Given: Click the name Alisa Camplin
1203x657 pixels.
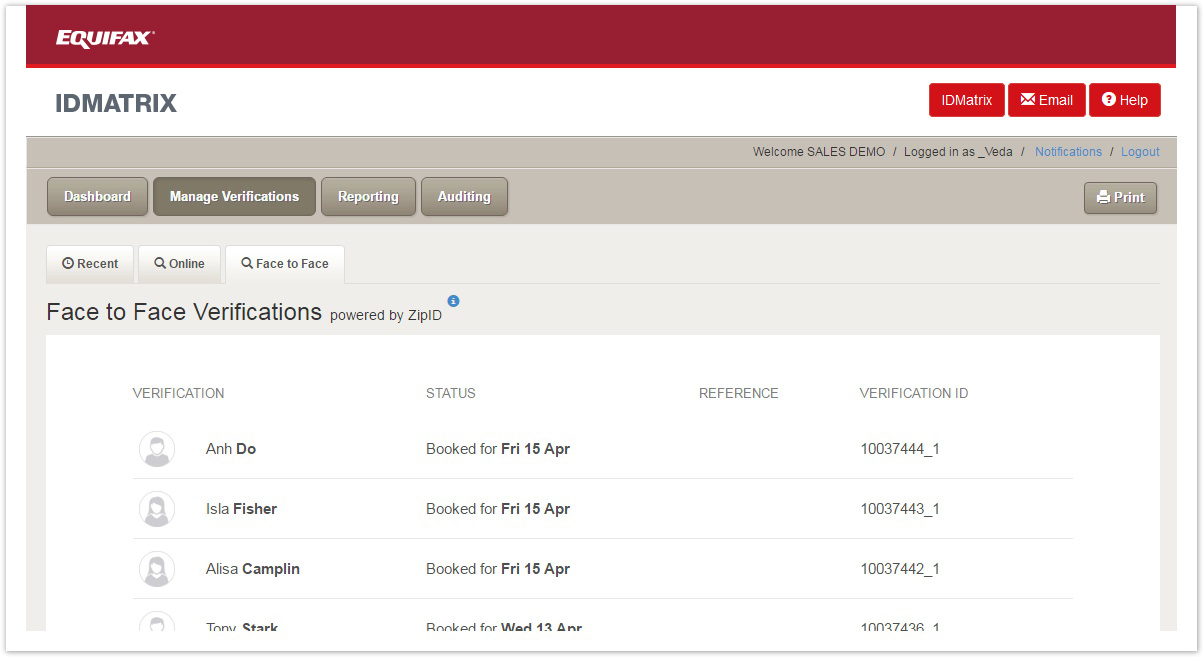Looking at the screenshot, I should (x=253, y=569).
